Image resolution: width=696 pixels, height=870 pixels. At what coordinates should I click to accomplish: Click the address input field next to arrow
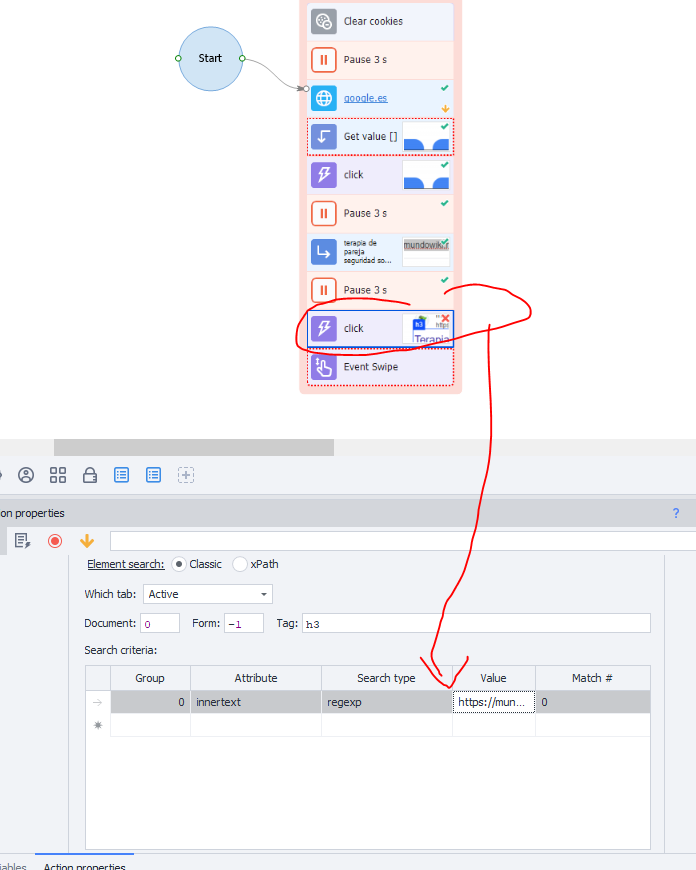tap(402, 540)
